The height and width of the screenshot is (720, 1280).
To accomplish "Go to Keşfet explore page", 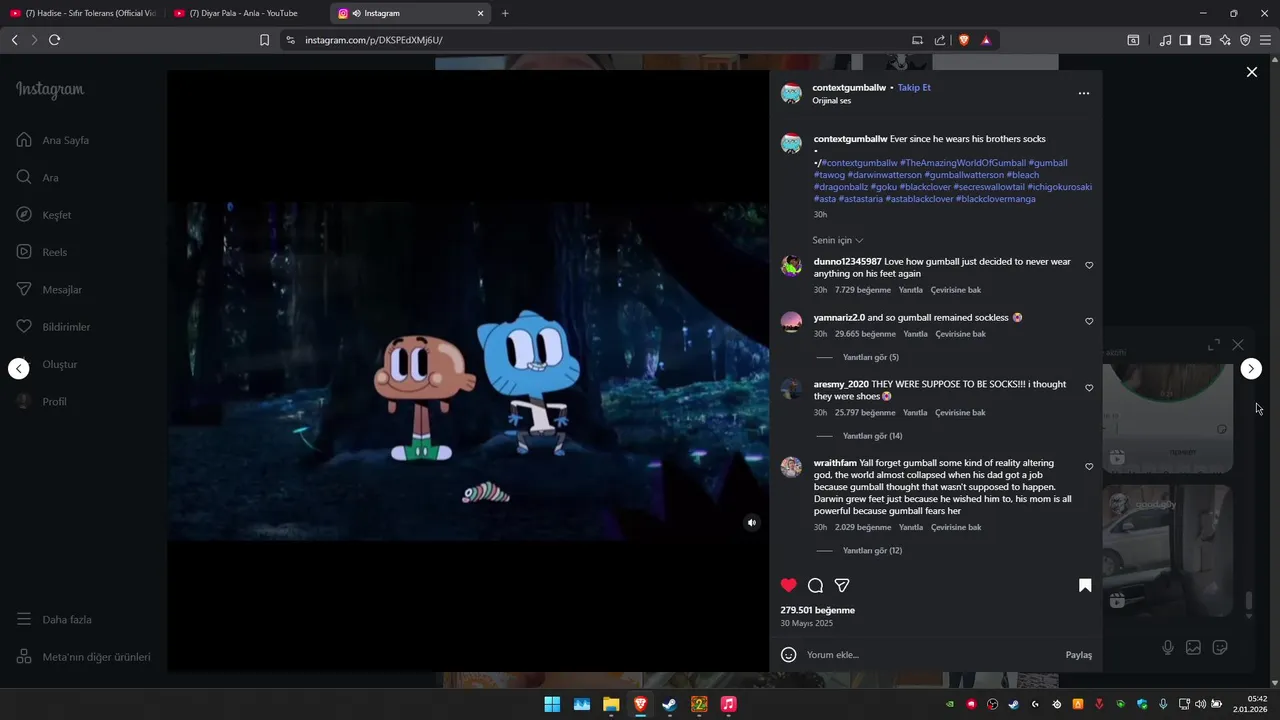I will [44, 215].
